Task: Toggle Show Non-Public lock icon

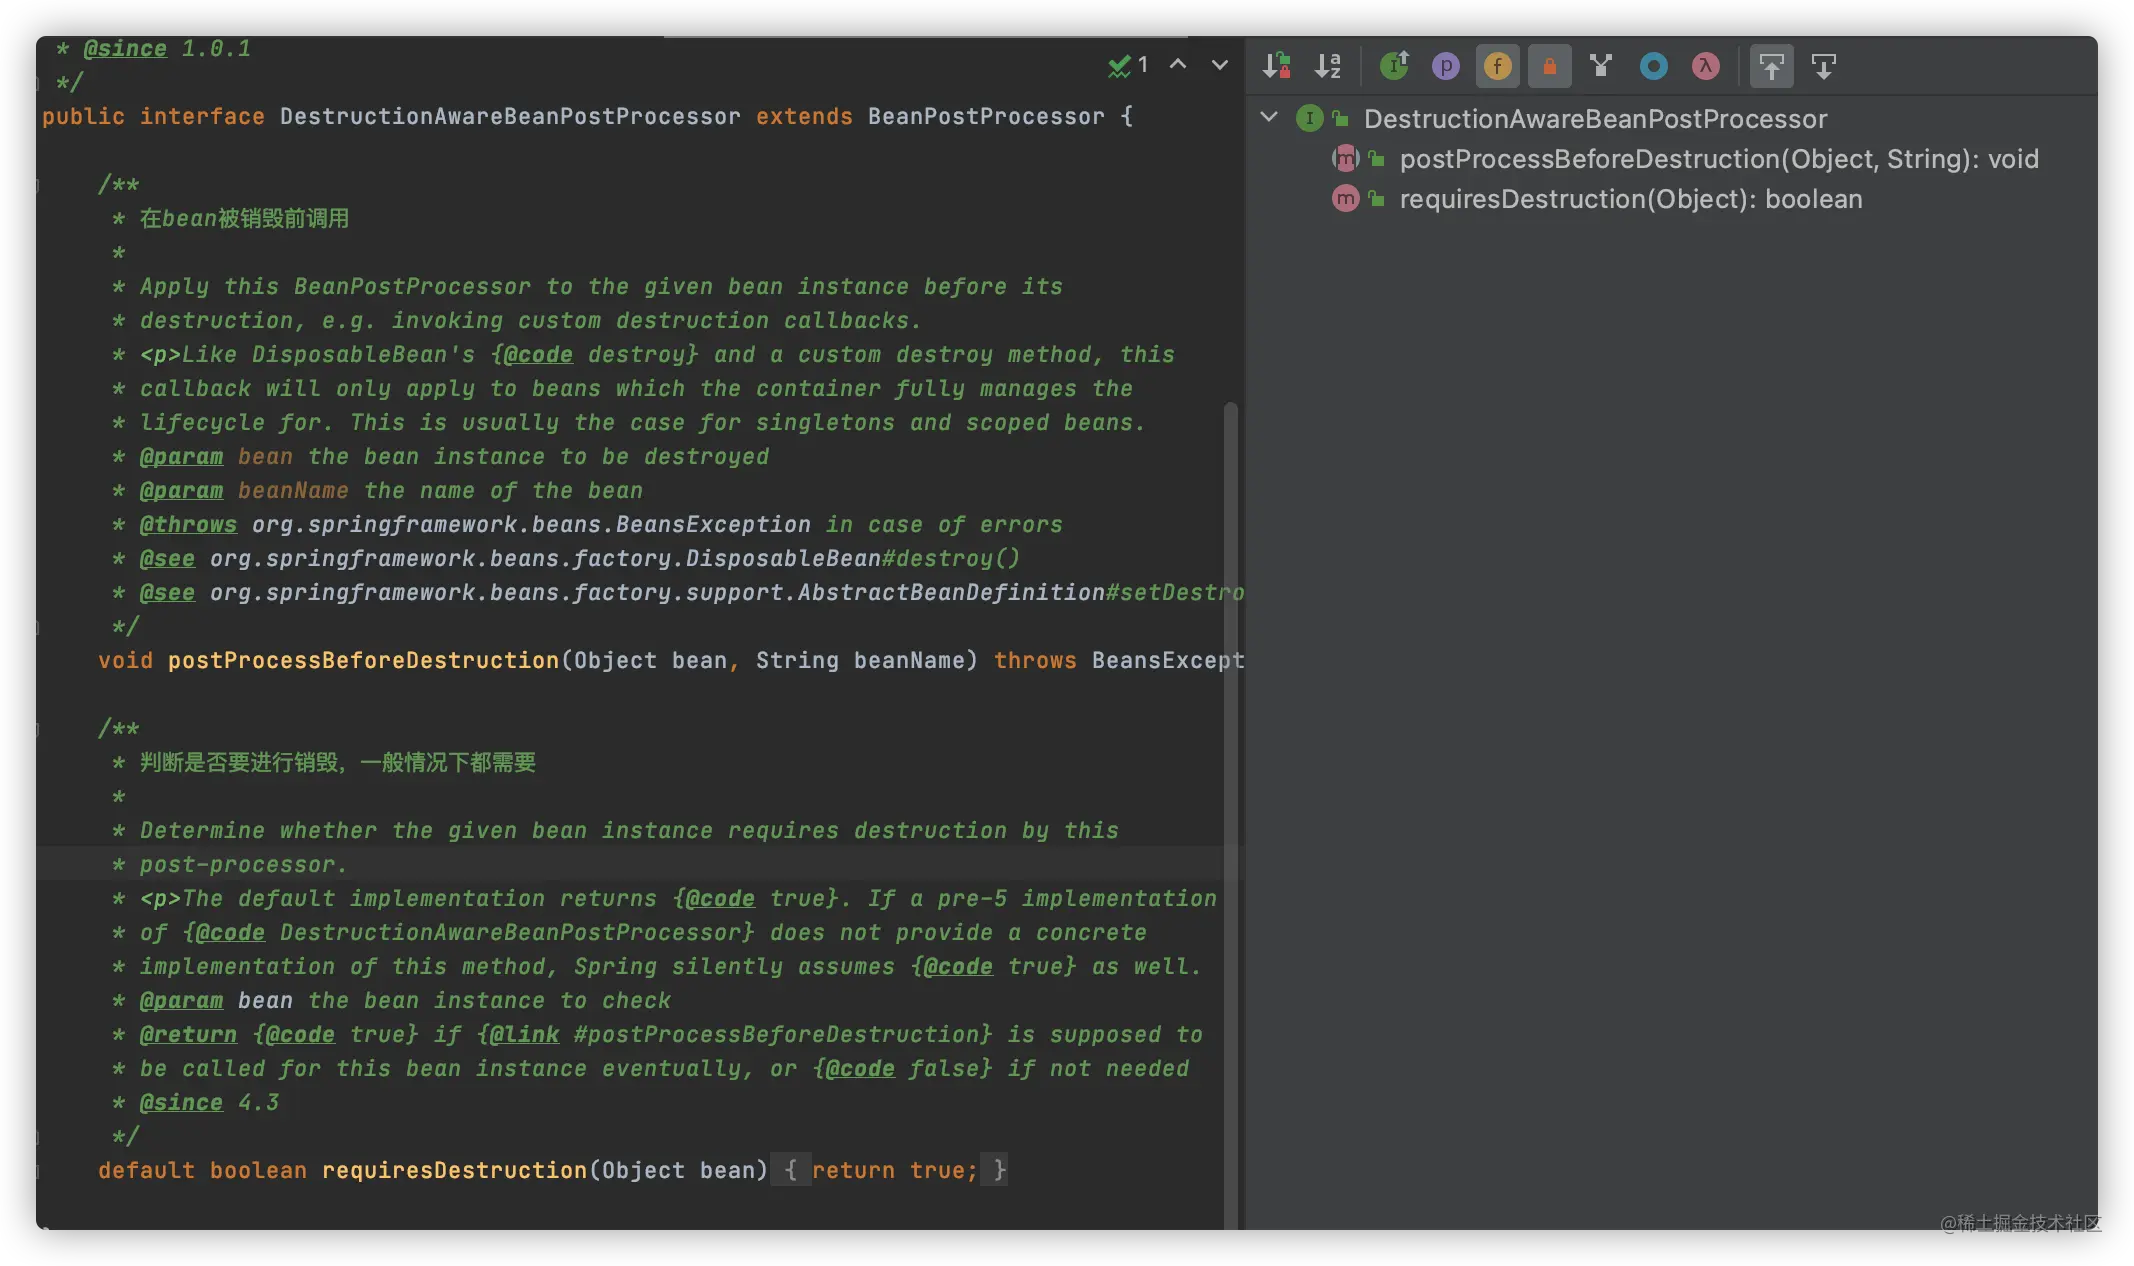Action: 1549,66
